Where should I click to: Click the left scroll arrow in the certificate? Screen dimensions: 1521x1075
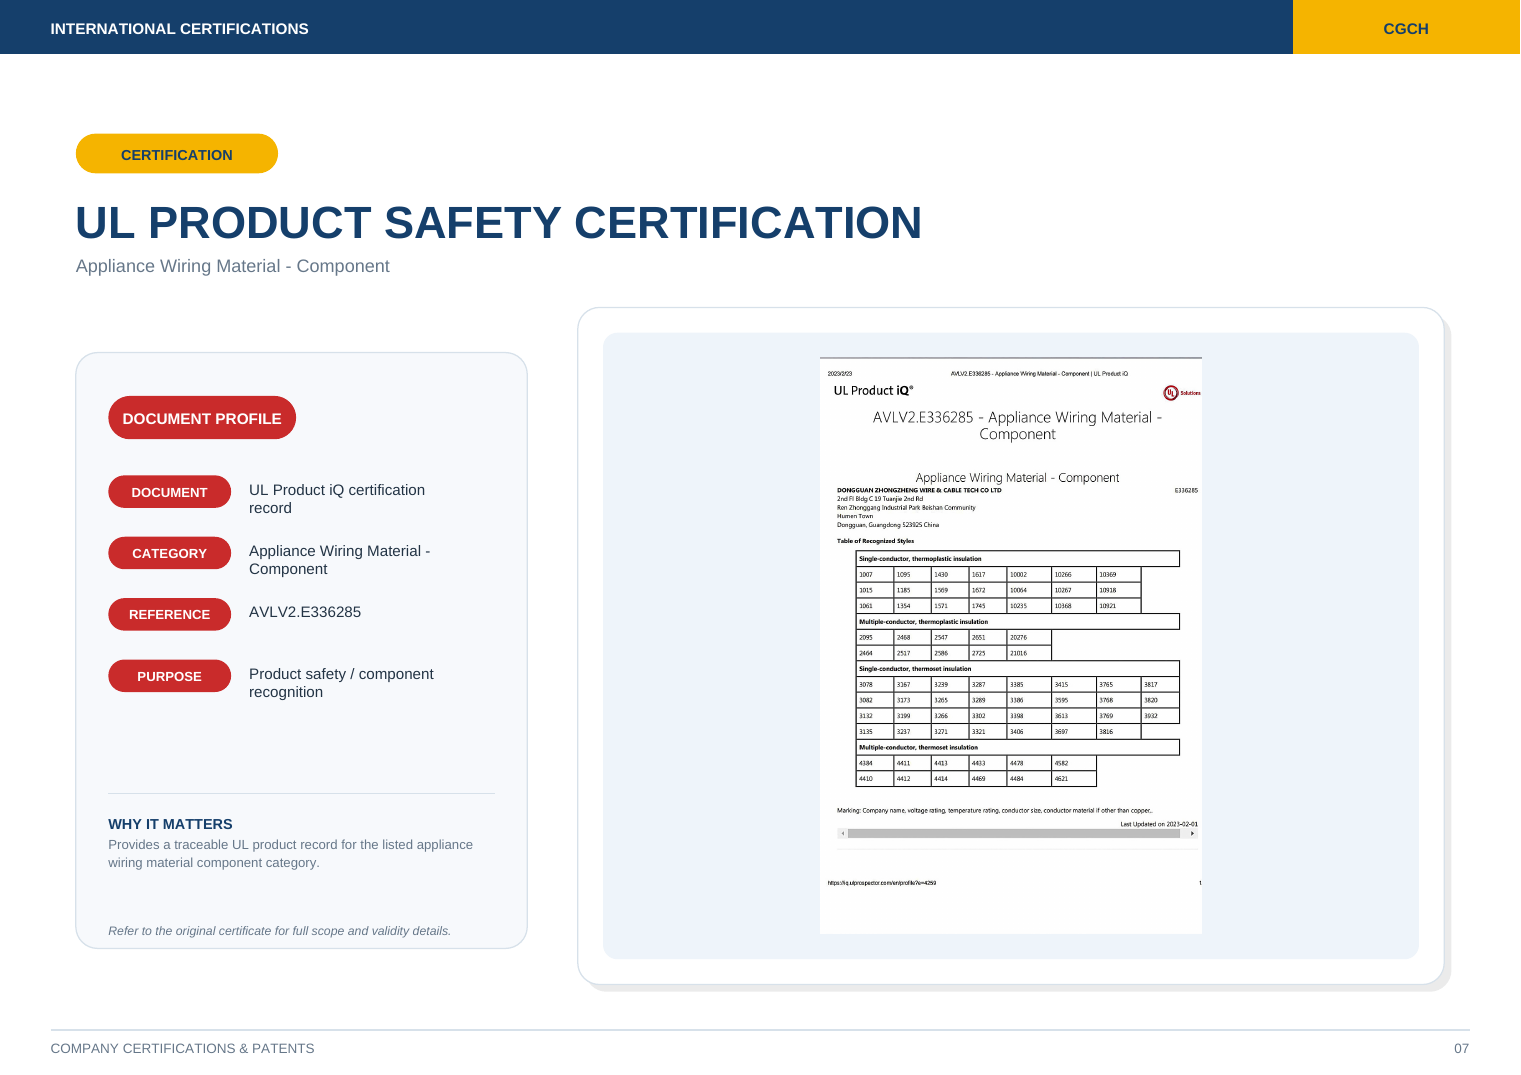pos(843,833)
